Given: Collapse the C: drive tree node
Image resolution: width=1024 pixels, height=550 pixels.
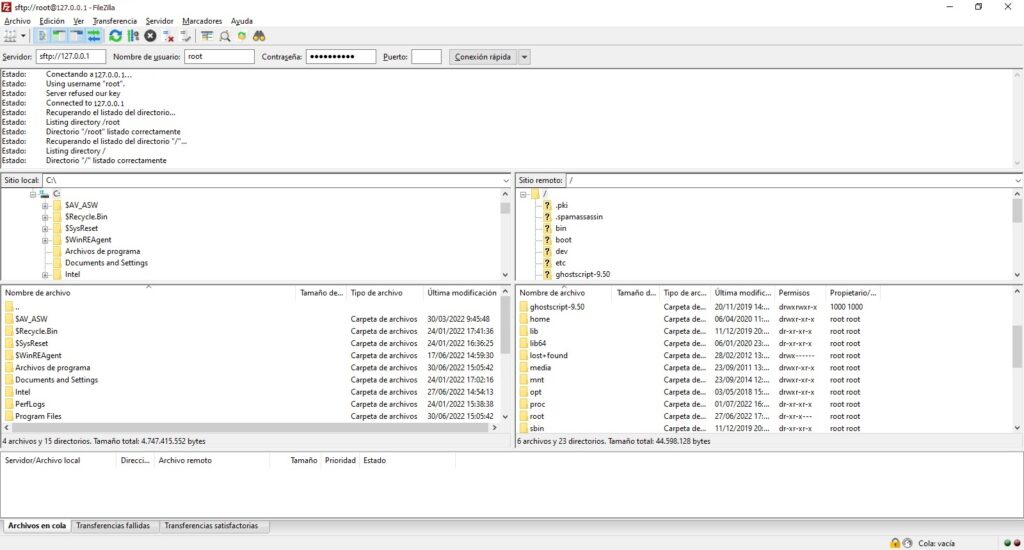Looking at the screenshot, I should click(33, 194).
